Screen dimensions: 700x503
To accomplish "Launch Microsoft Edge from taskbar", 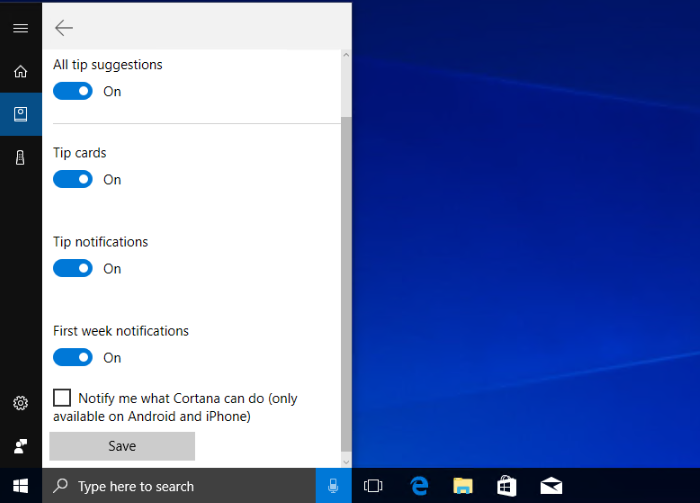I will click(x=419, y=486).
